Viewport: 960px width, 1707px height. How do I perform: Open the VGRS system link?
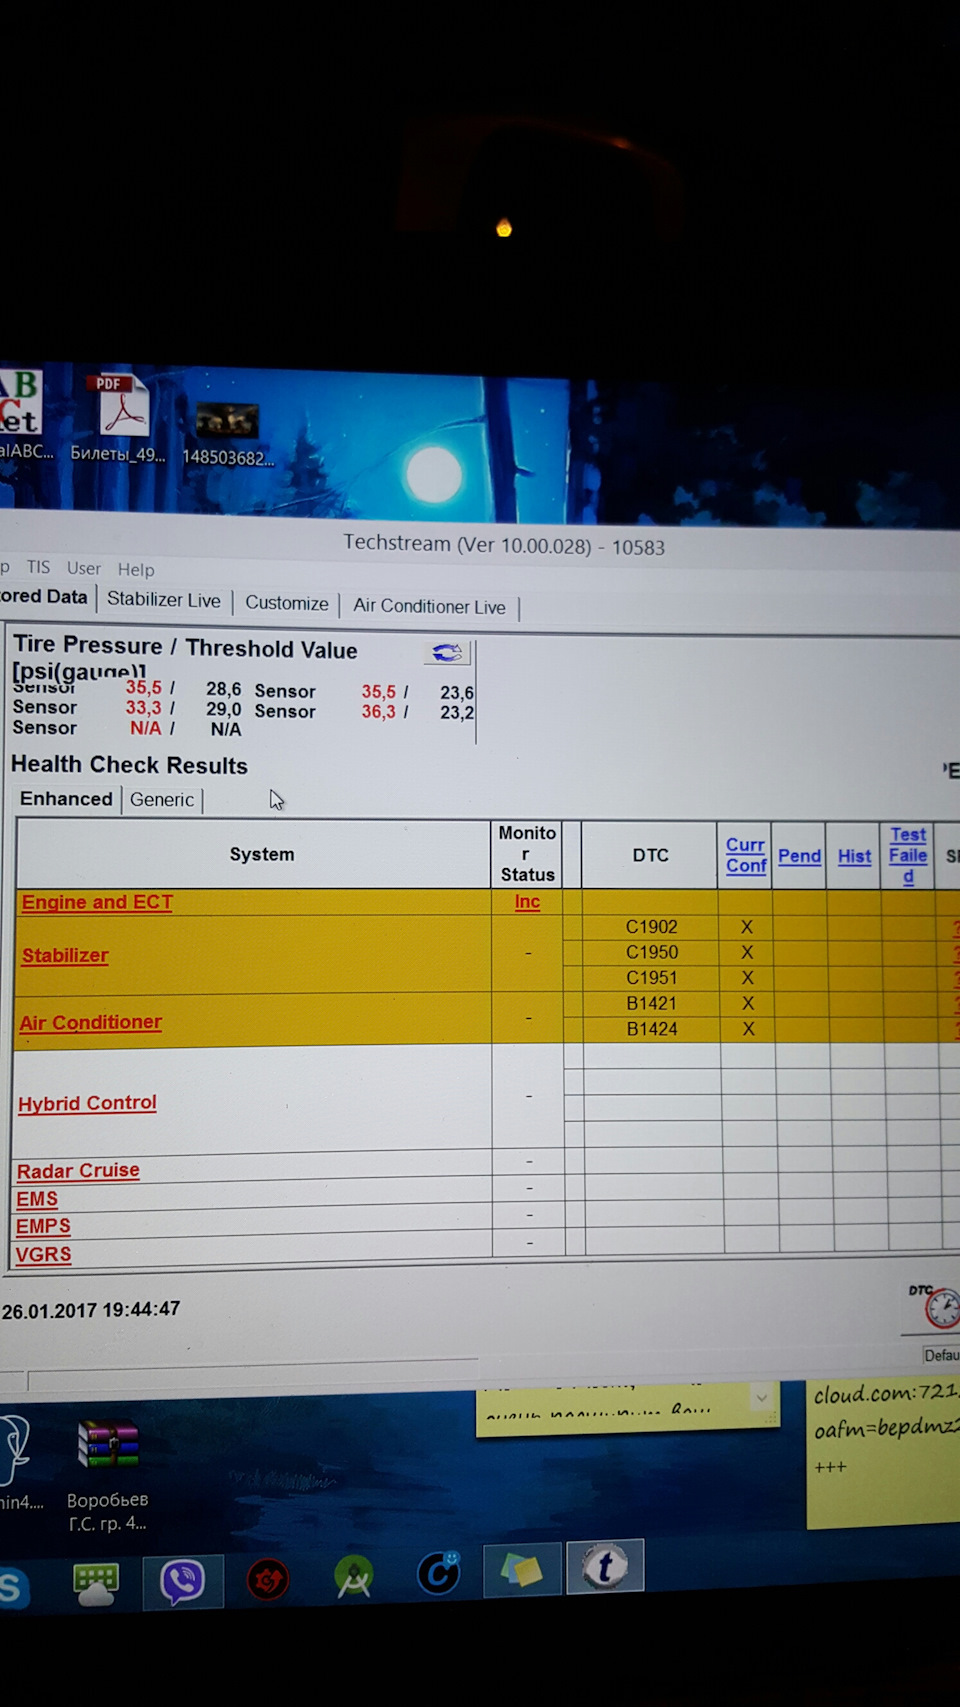[43, 1253]
